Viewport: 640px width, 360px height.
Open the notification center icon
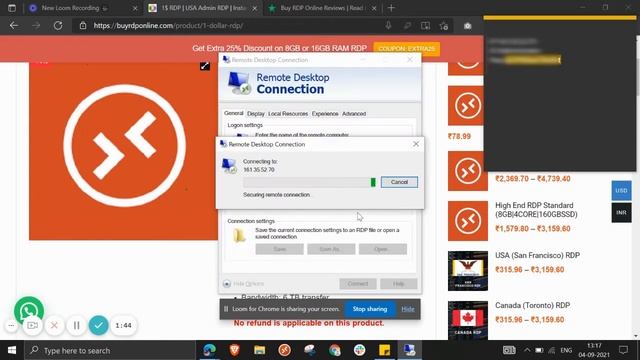[x=623, y=350]
